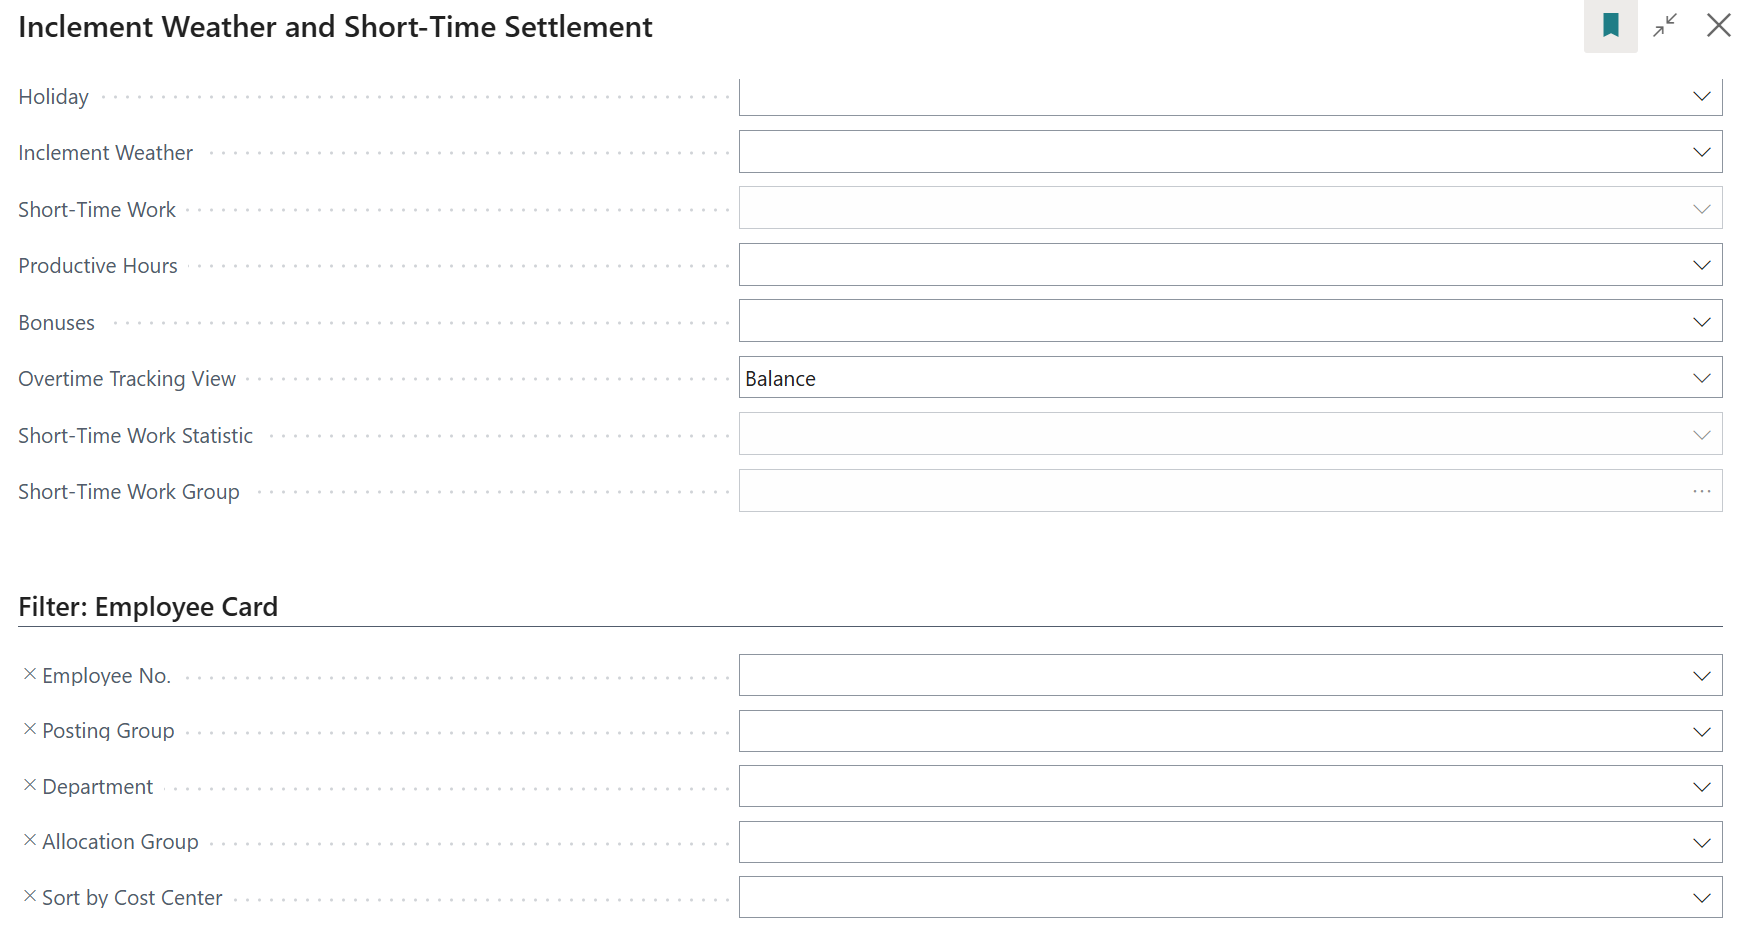Screen dimensions: 1751x945
Task: Open the Department filter dropdown arrow
Action: coord(1701,787)
